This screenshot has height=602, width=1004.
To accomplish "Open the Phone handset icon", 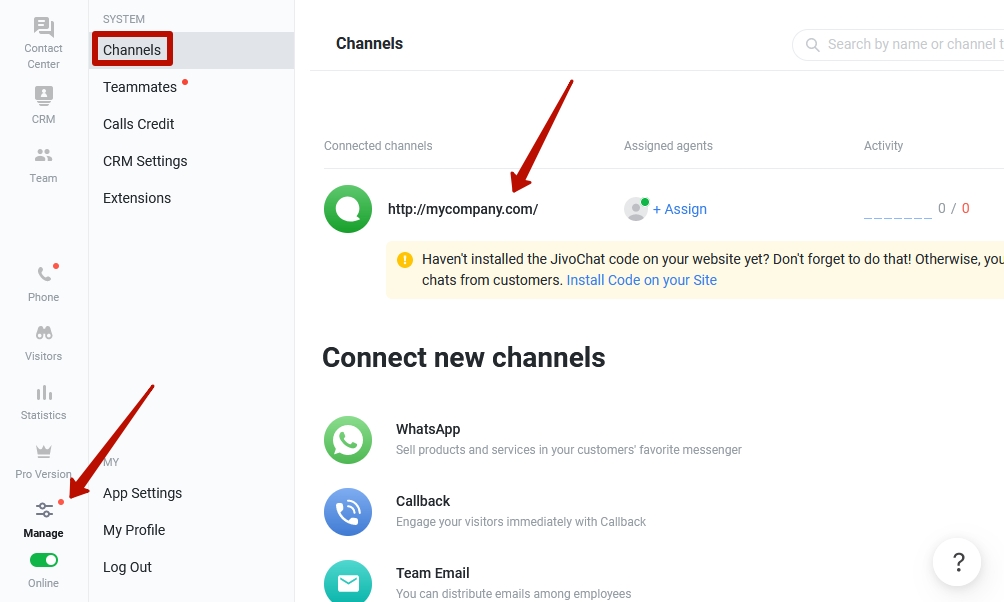I will point(44,274).
